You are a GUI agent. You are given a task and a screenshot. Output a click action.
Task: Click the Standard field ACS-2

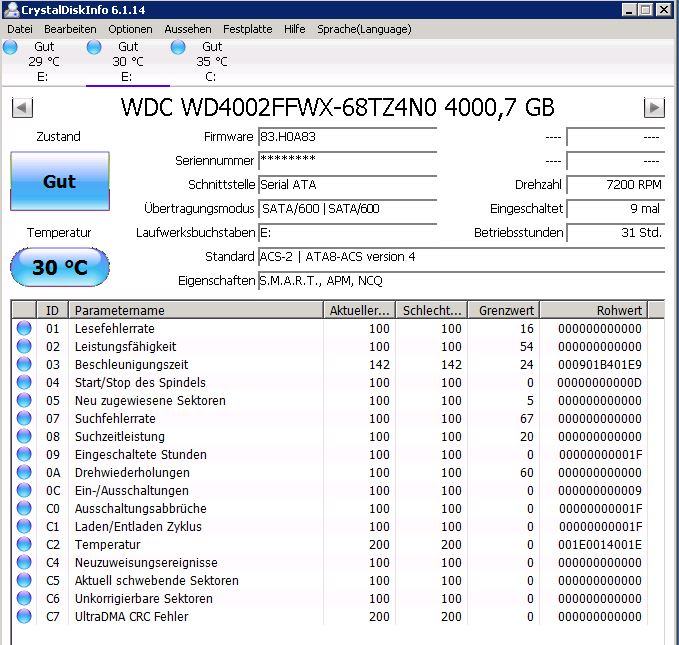[x=461, y=257]
